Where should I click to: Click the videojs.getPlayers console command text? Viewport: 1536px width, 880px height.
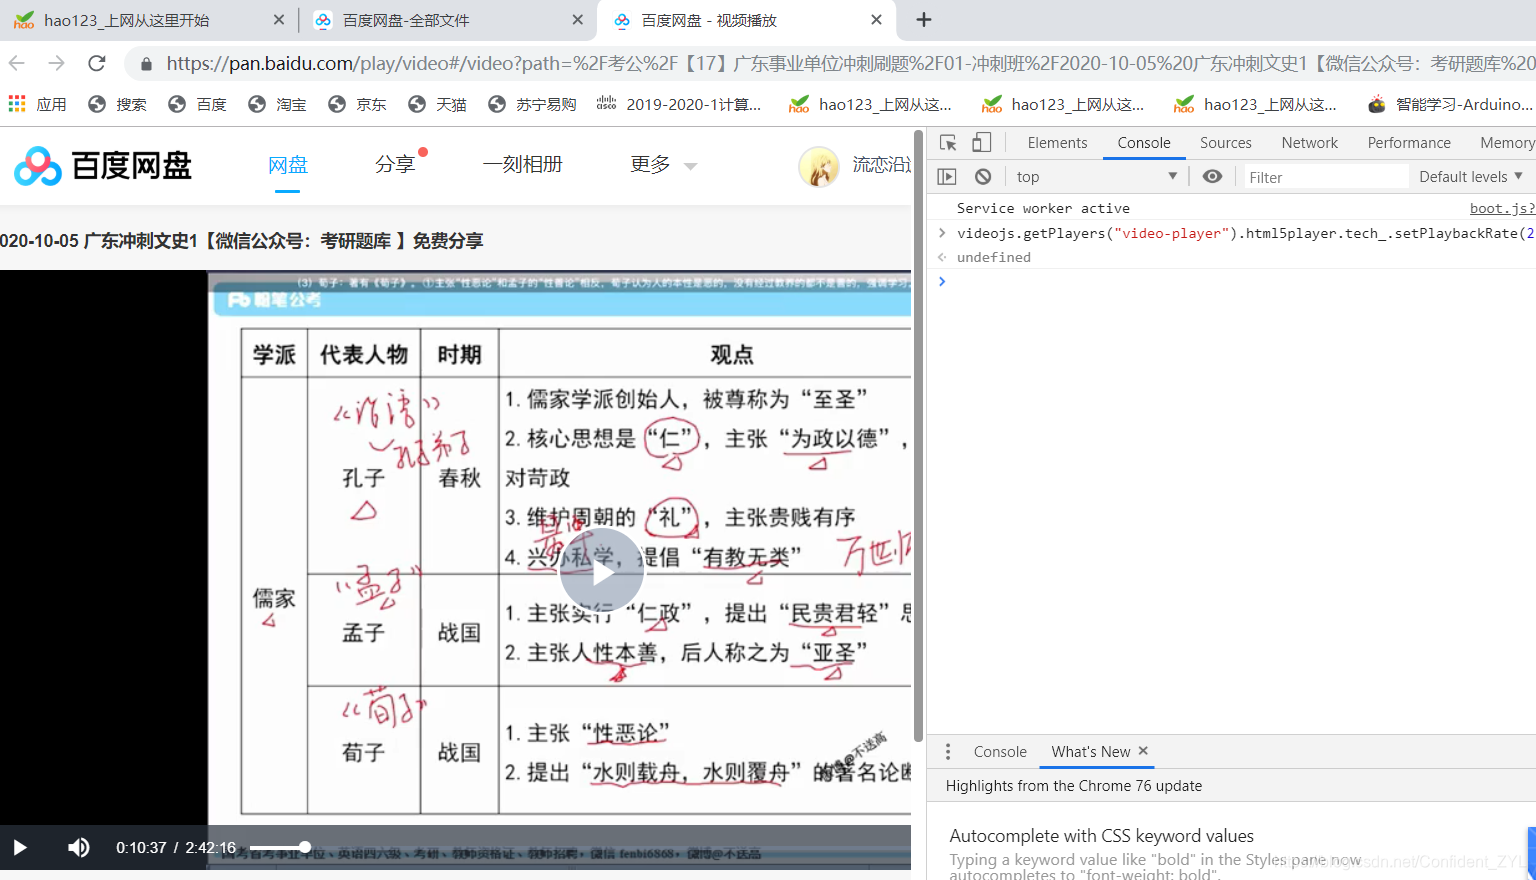(1245, 233)
